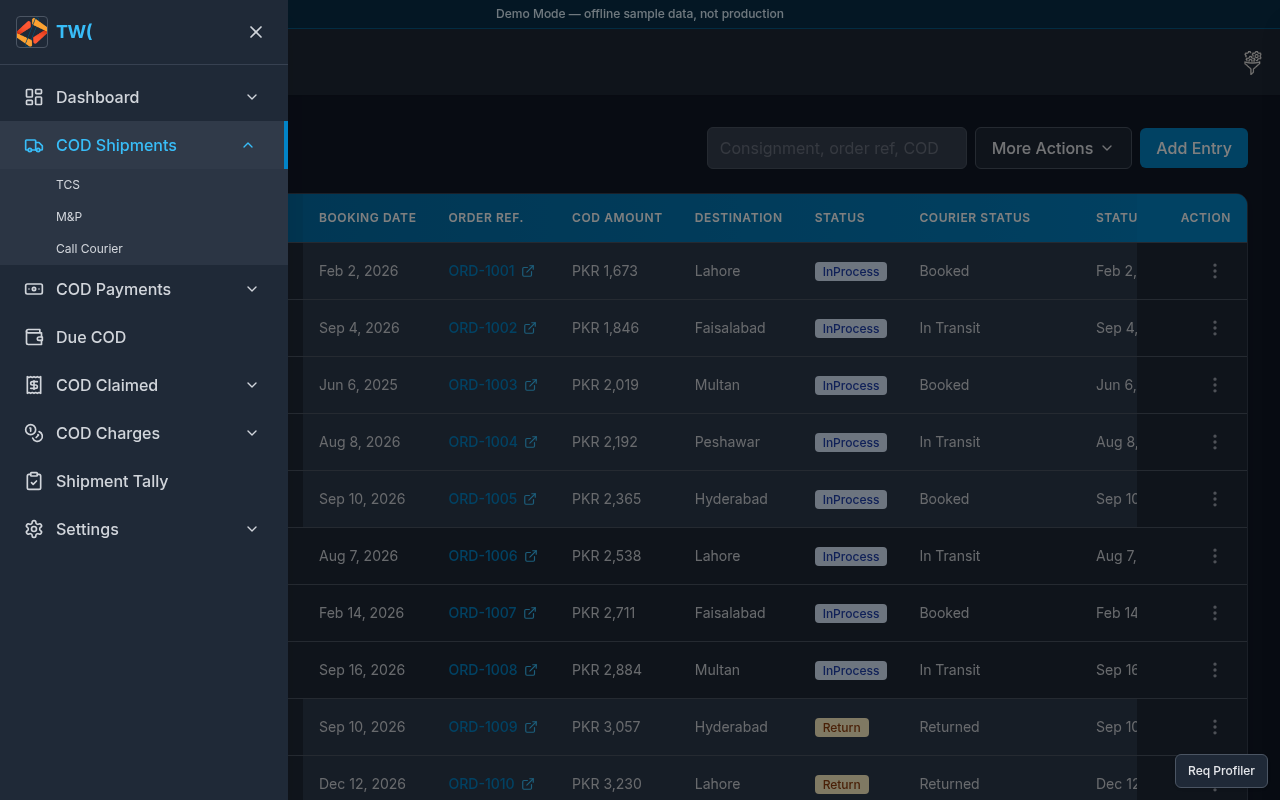Click the Demo Mode banner text
This screenshot has height=800, width=1280.
(x=640, y=14)
